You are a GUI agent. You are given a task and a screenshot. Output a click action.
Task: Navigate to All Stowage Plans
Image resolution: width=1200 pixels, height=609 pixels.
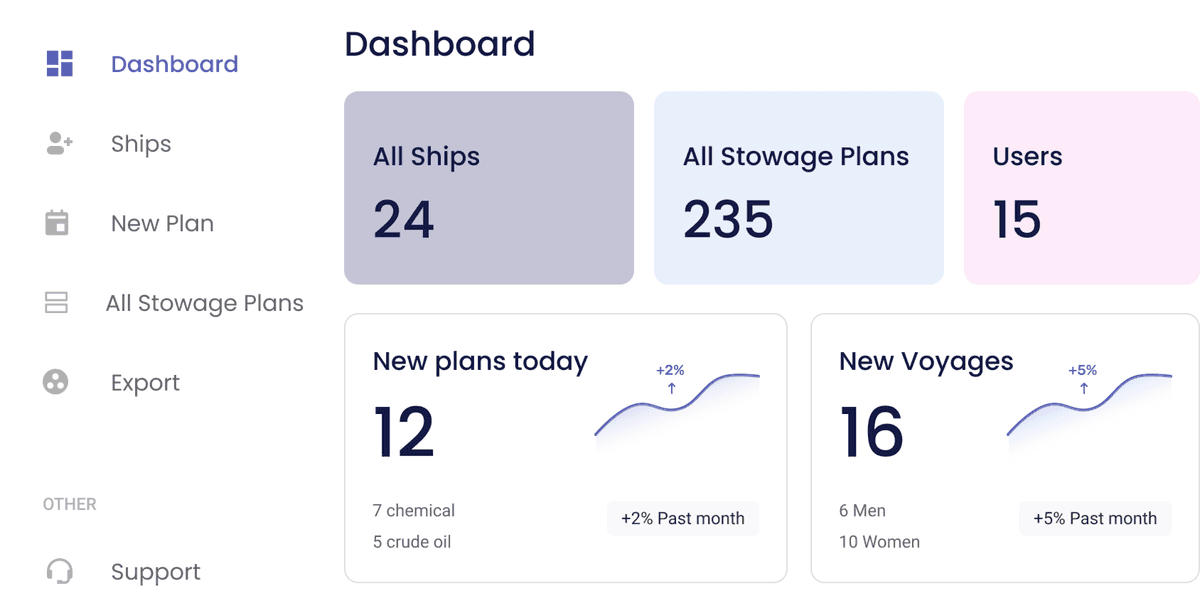click(x=204, y=303)
